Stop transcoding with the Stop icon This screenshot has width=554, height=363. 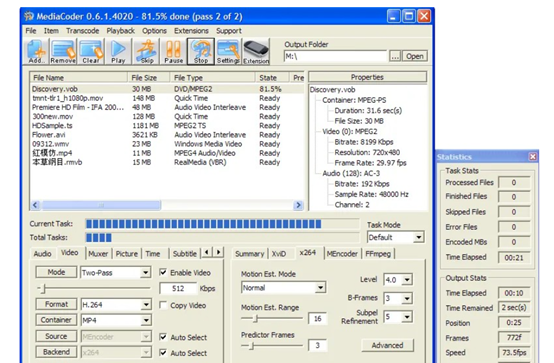coord(201,52)
